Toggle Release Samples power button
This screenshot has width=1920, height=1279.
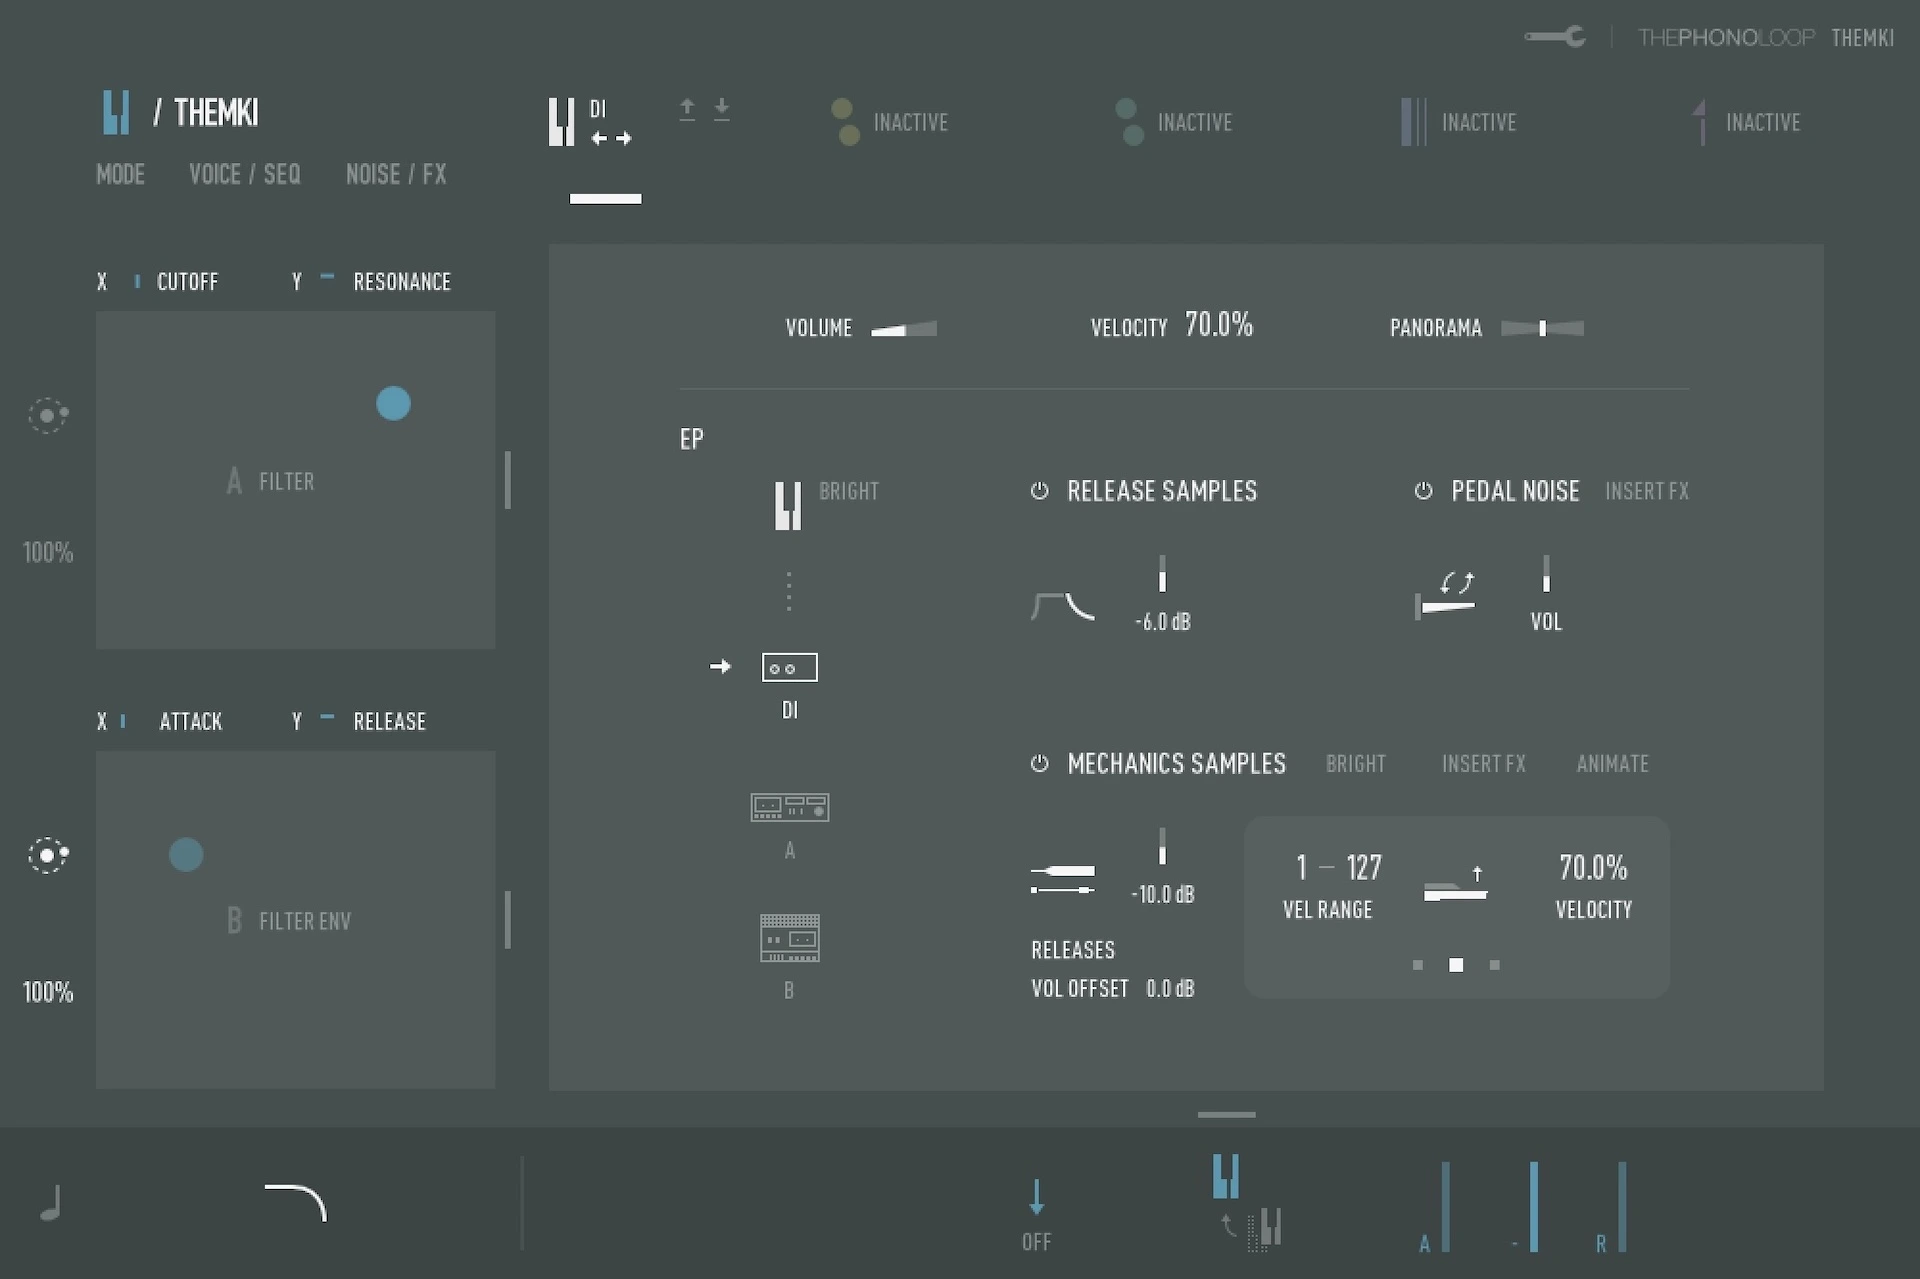click(x=1039, y=491)
